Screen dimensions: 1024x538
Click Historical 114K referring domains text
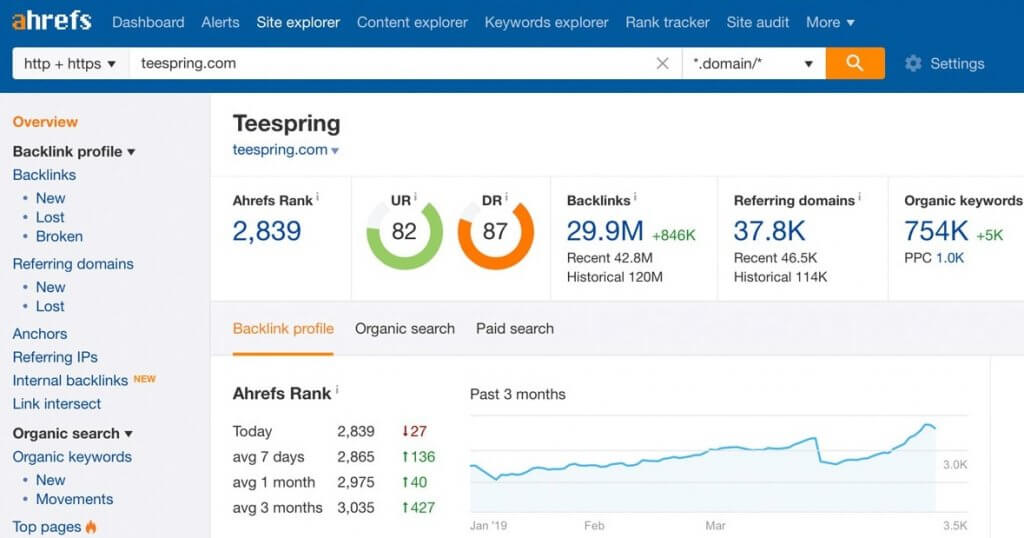(x=780, y=277)
